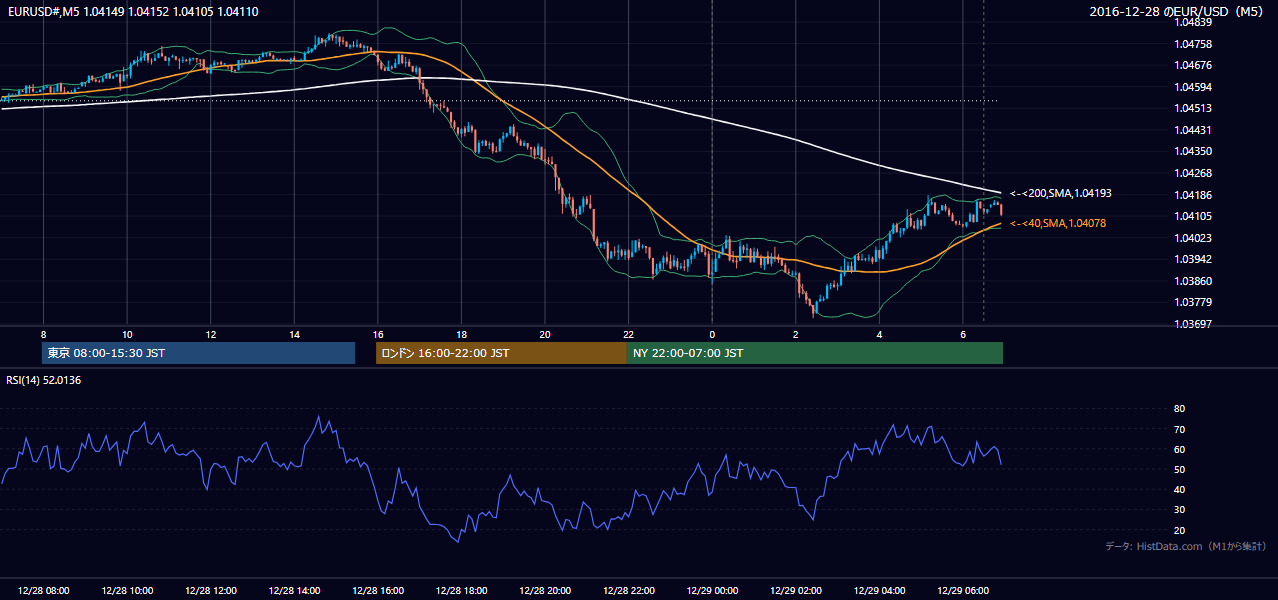Select the 40 SMA 1.04078 label
The width and height of the screenshot is (1278, 600).
1058,223
